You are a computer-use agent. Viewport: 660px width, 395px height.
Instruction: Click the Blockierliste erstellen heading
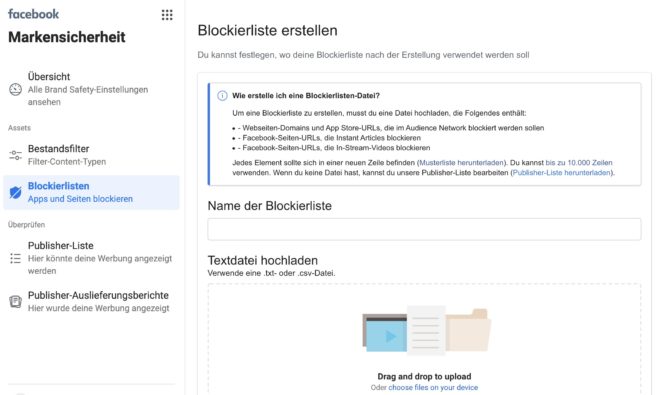pos(267,31)
